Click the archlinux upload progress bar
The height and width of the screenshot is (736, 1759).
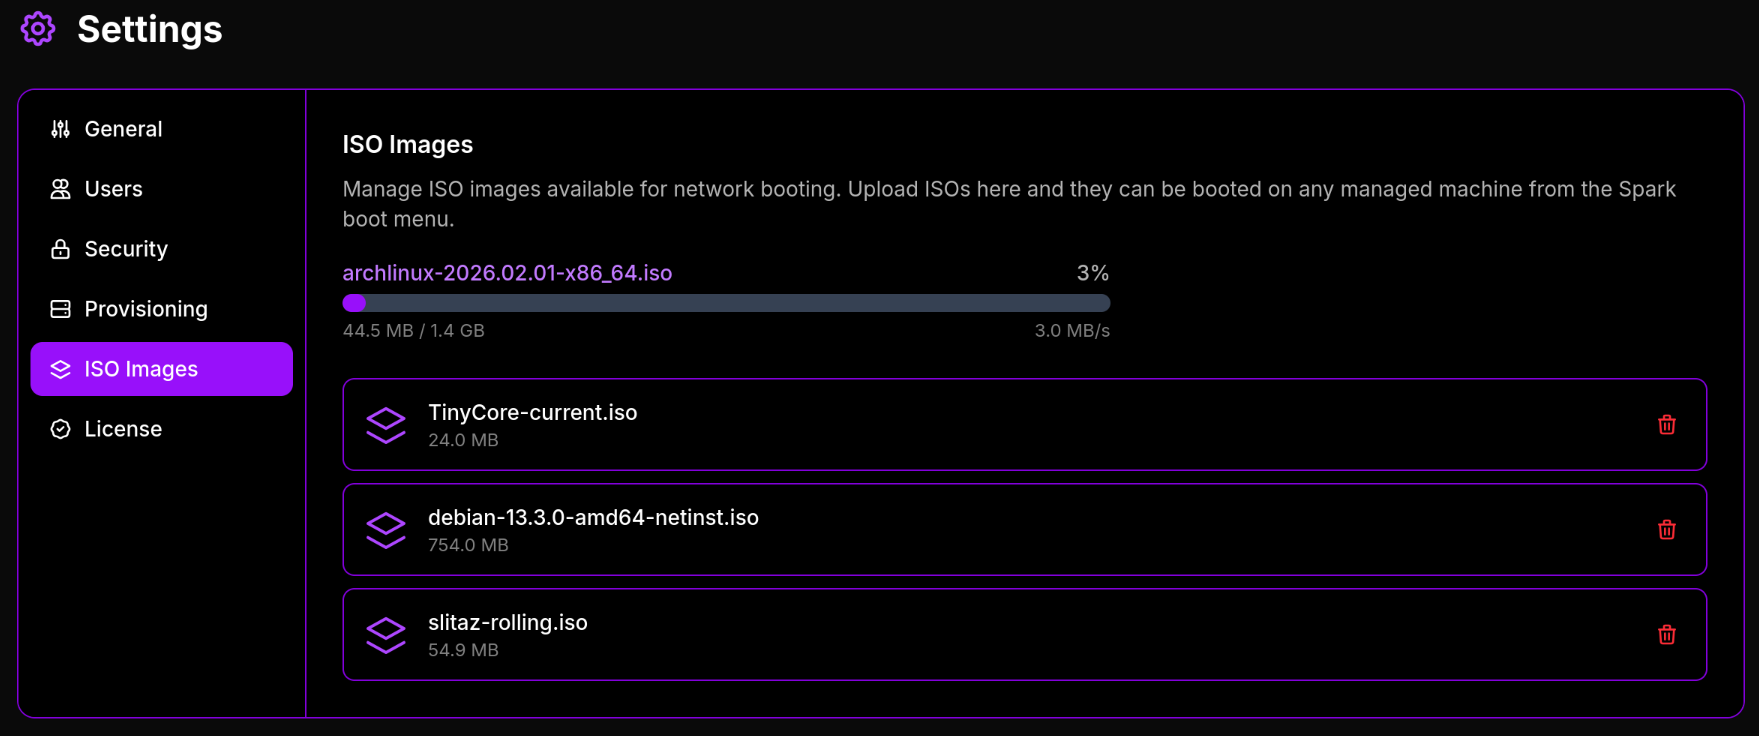pyautogui.click(x=725, y=303)
